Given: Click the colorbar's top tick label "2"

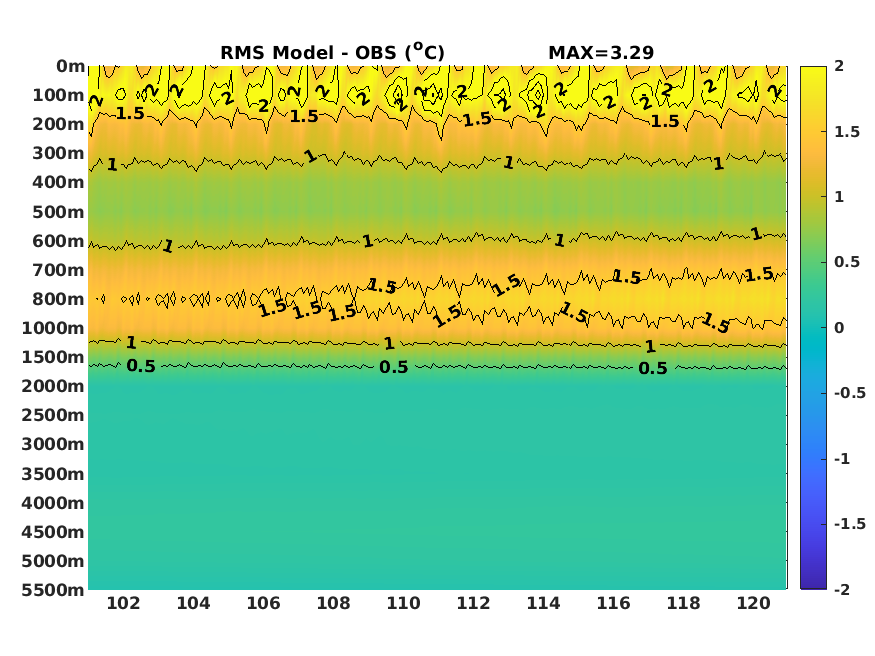Looking at the screenshot, I should point(839,66).
